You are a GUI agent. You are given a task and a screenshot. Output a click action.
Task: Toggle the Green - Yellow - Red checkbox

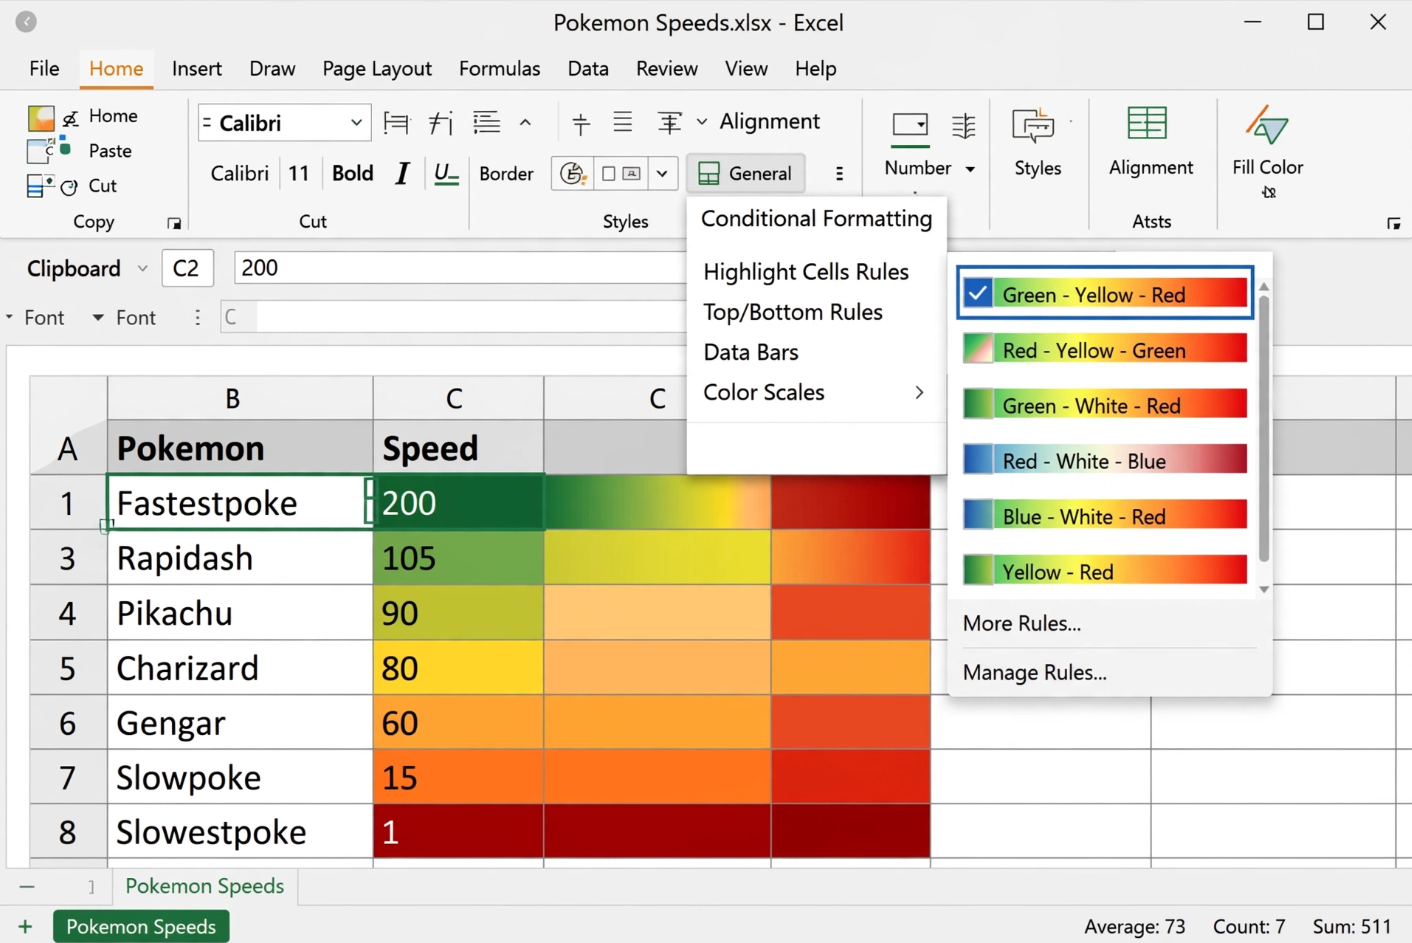pos(978,294)
